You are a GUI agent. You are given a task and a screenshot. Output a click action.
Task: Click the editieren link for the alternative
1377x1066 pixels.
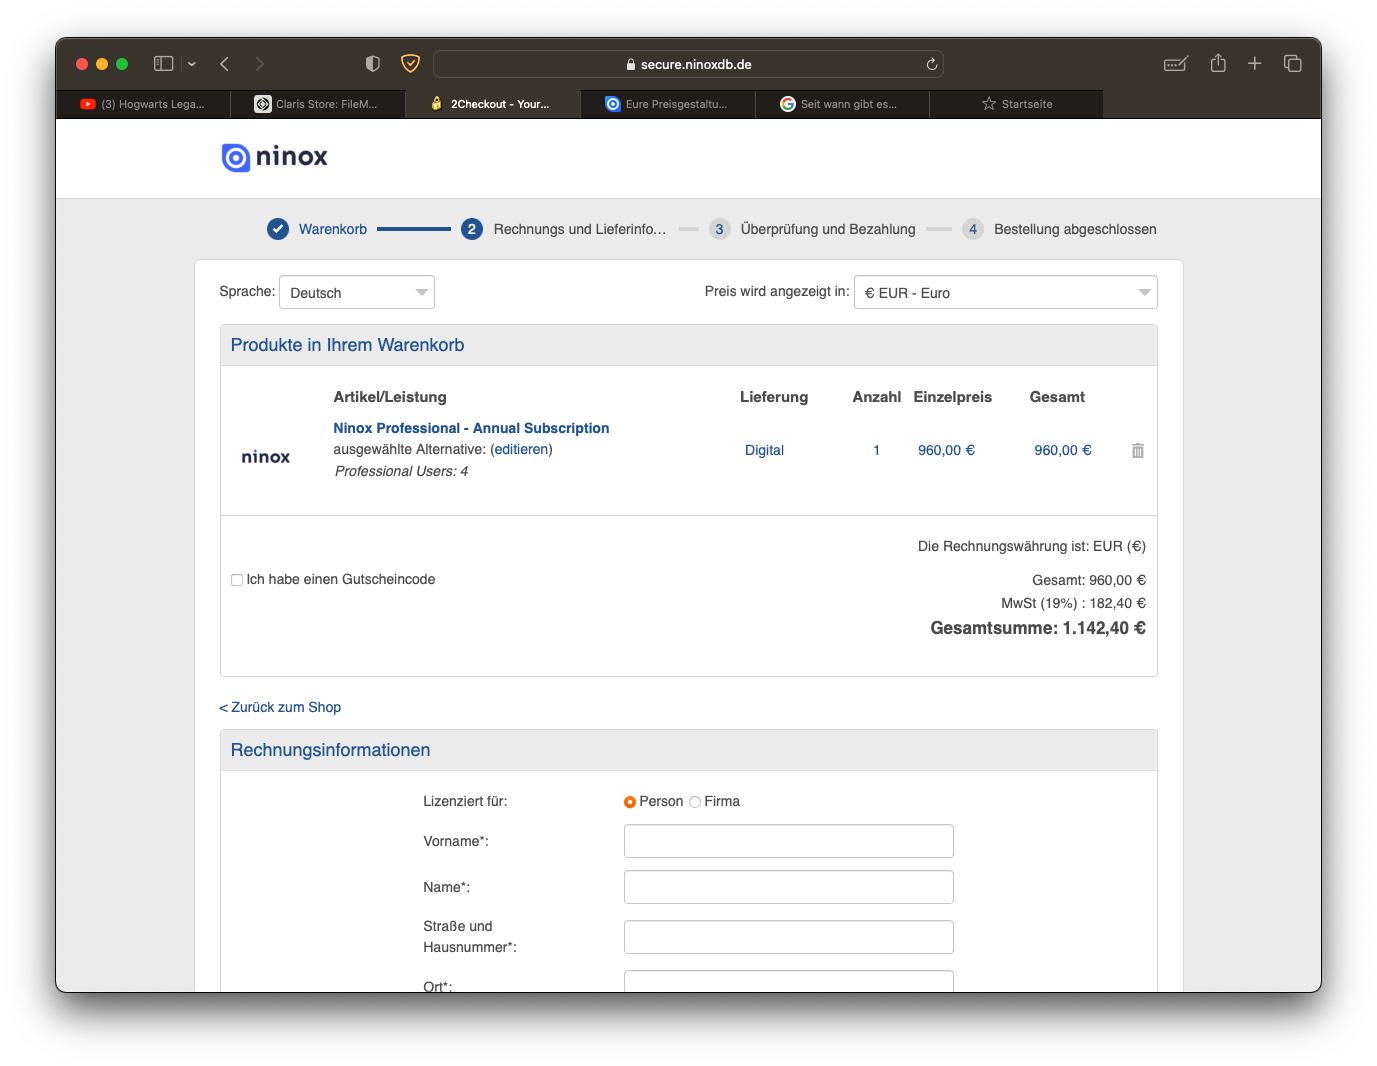[x=522, y=450]
